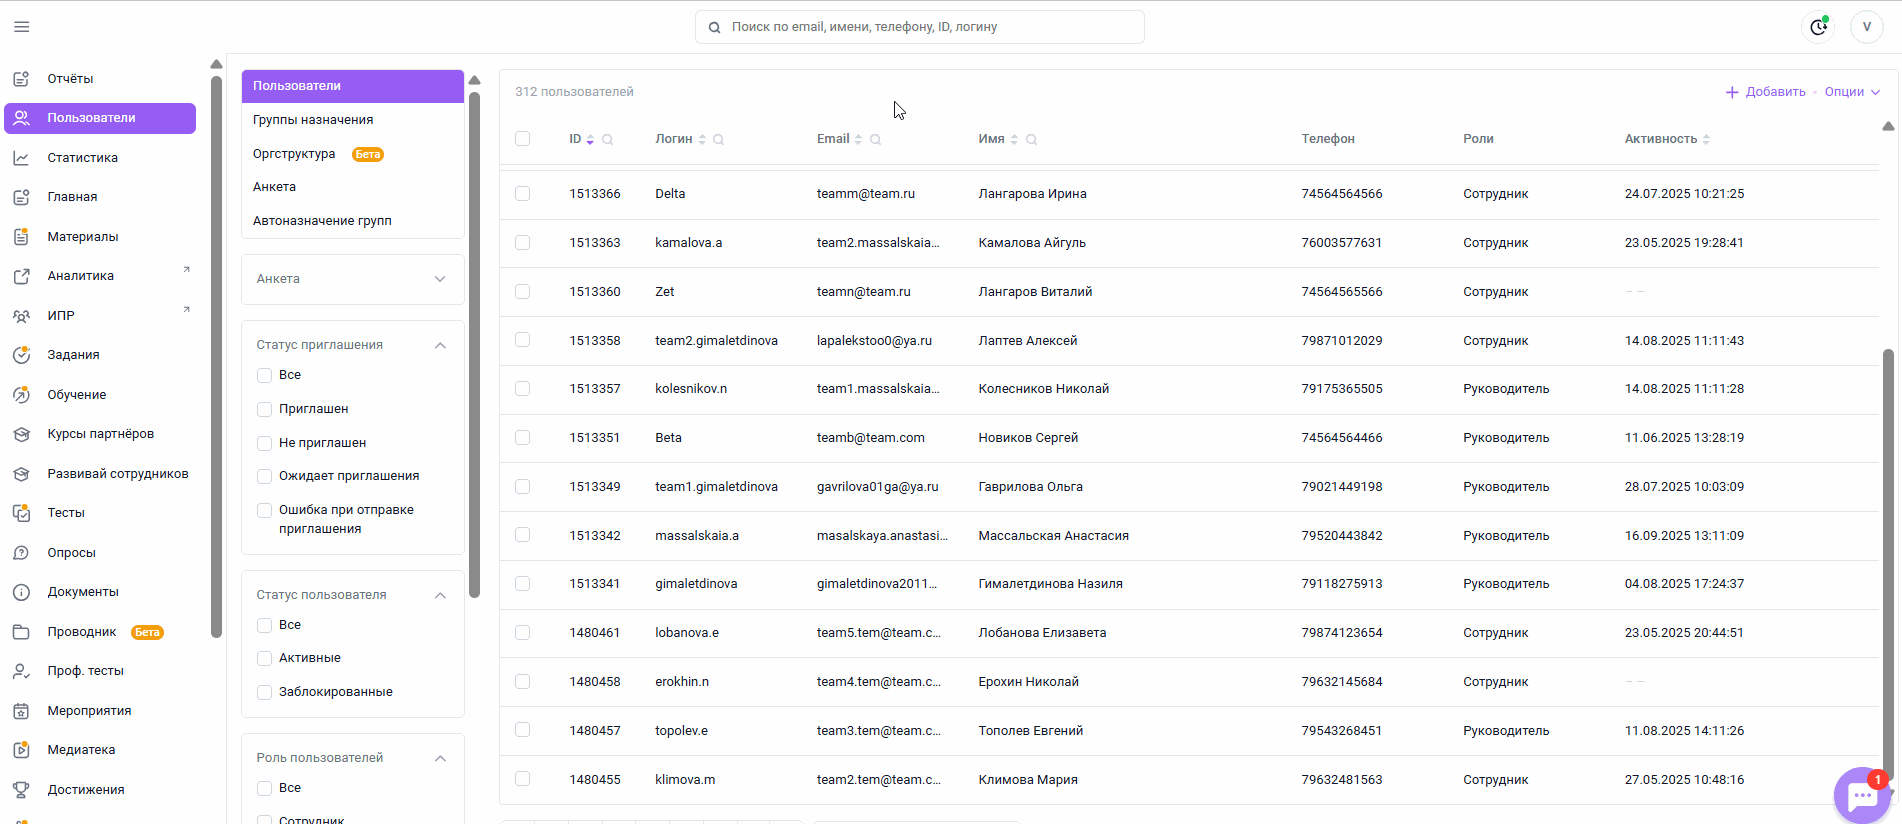Collapse the Статус приглашения section
Viewport: 1902px width, 824px height.
point(440,345)
